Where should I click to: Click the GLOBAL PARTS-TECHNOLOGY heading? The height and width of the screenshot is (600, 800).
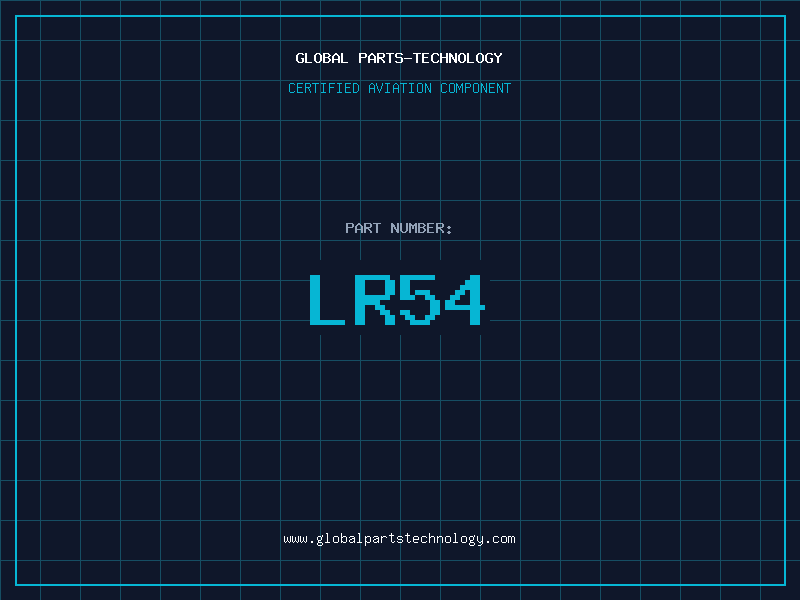tap(399, 58)
